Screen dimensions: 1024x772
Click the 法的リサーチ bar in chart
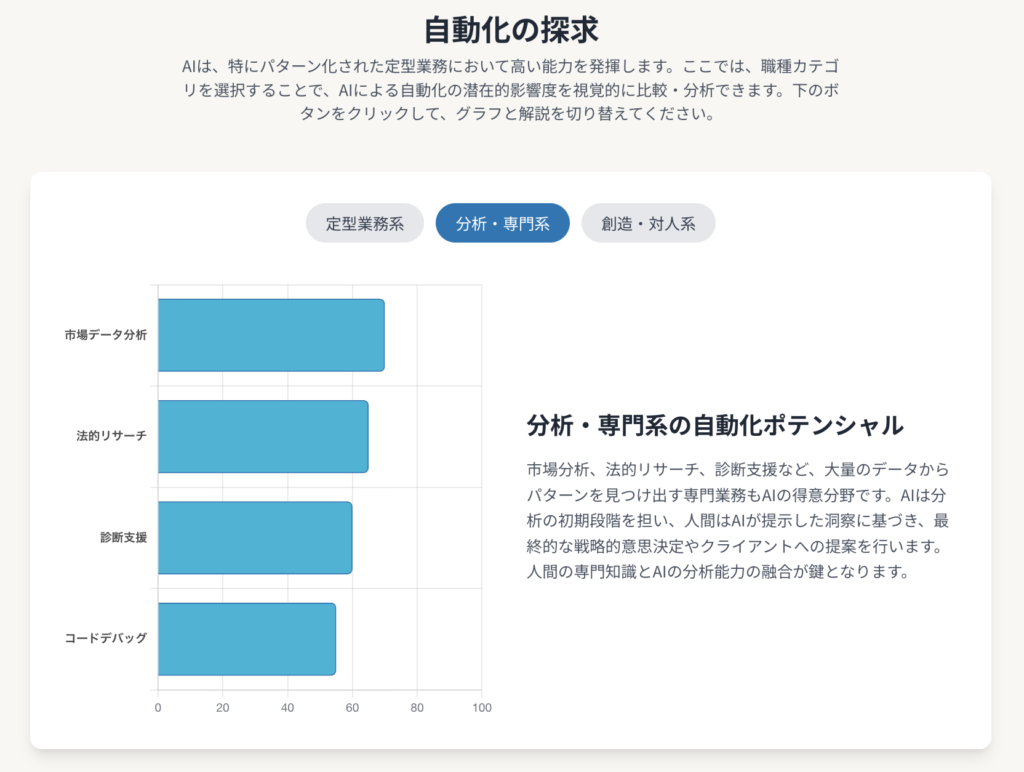click(x=263, y=436)
